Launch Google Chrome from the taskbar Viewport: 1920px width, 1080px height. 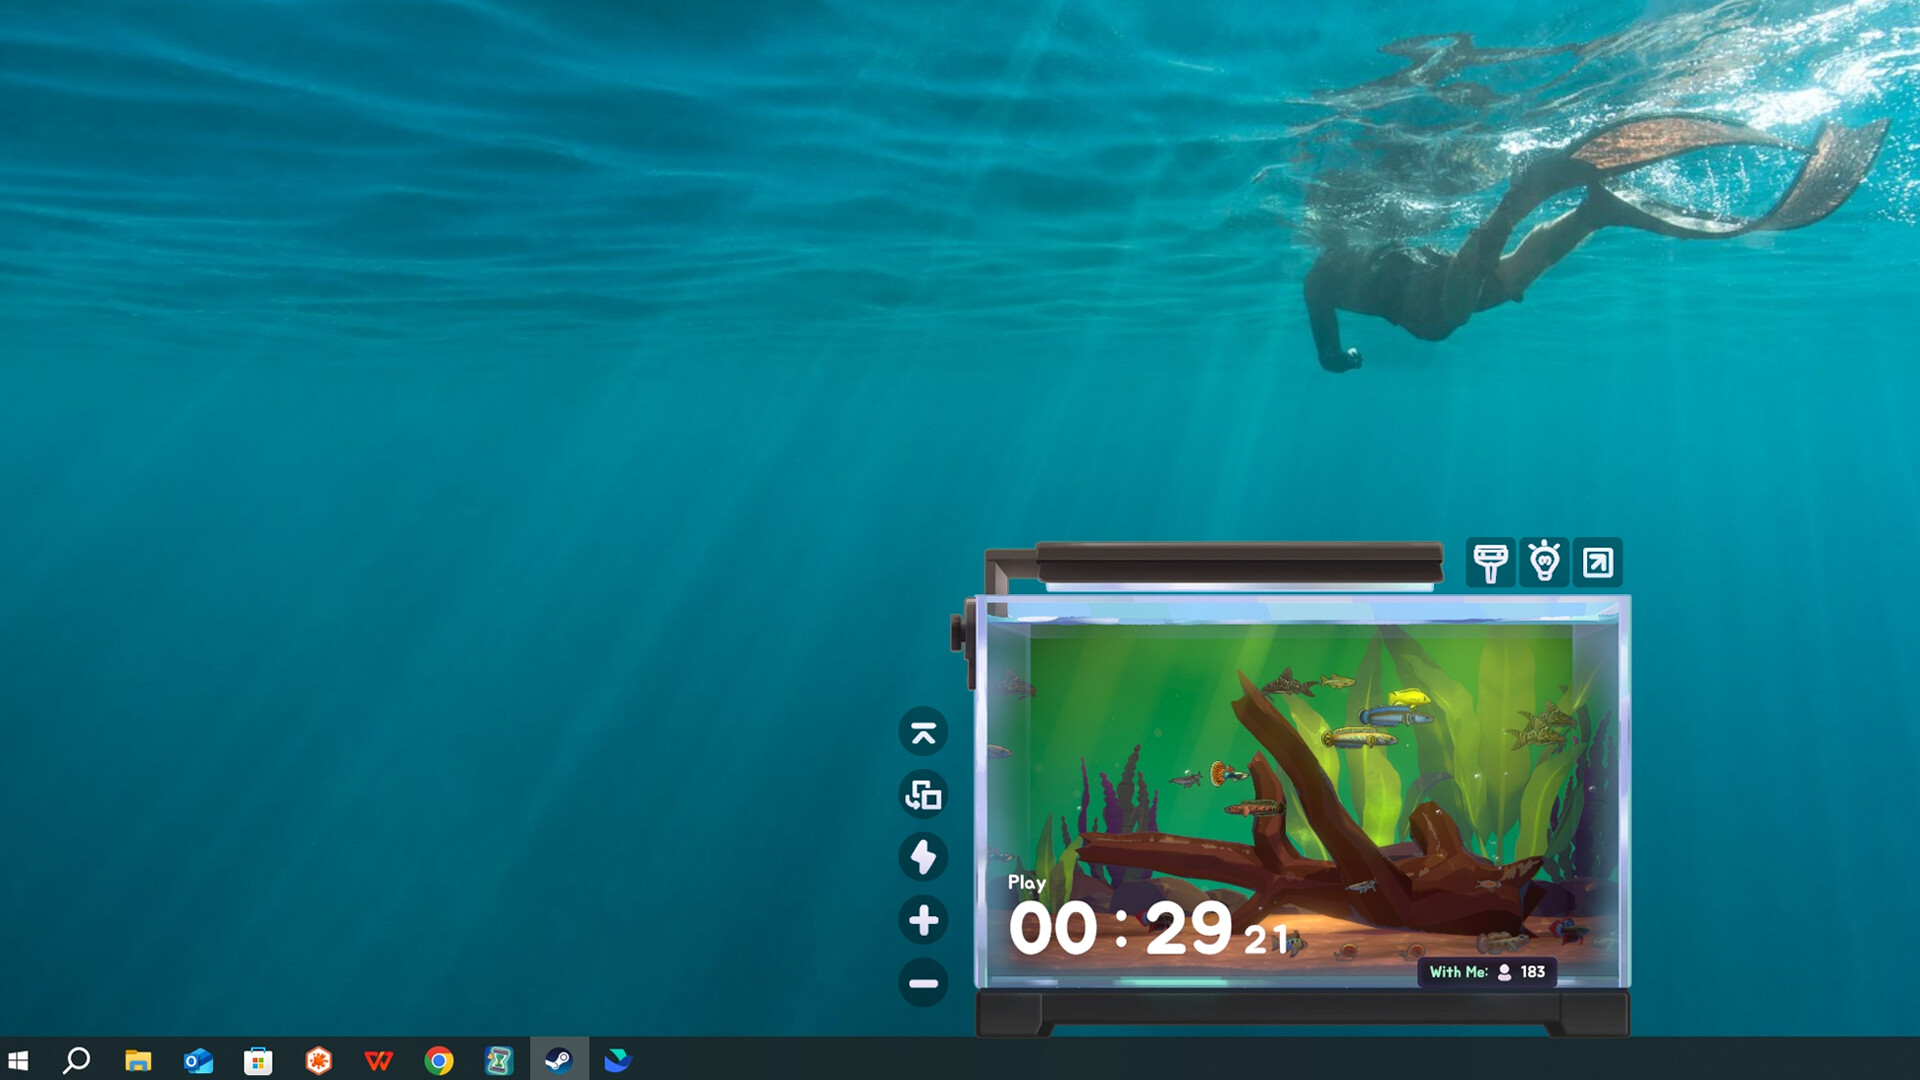438,1060
